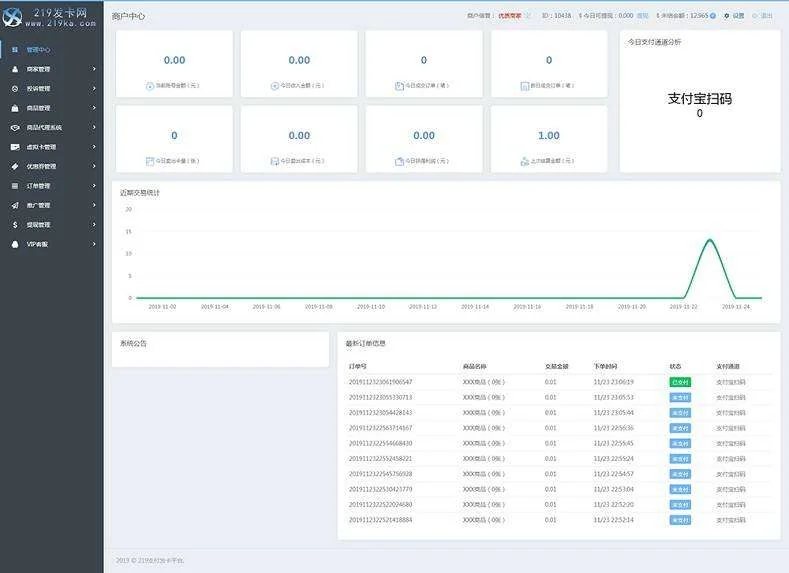Viewport: 789px width, 573px height.
Task: Click the 推广管理 rocket icon in sidebar
Action: pos(15,205)
